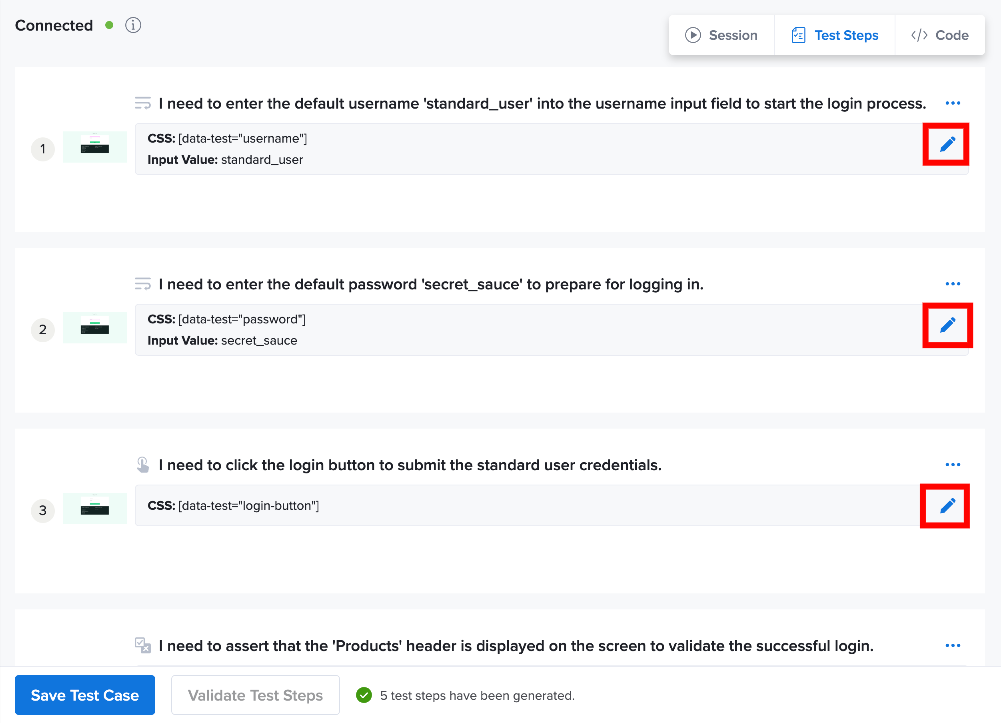Edit the login-button step with pencil icon
Image resolution: width=1001 pixels, height=723 pixels.
click(x=947, y=505)
